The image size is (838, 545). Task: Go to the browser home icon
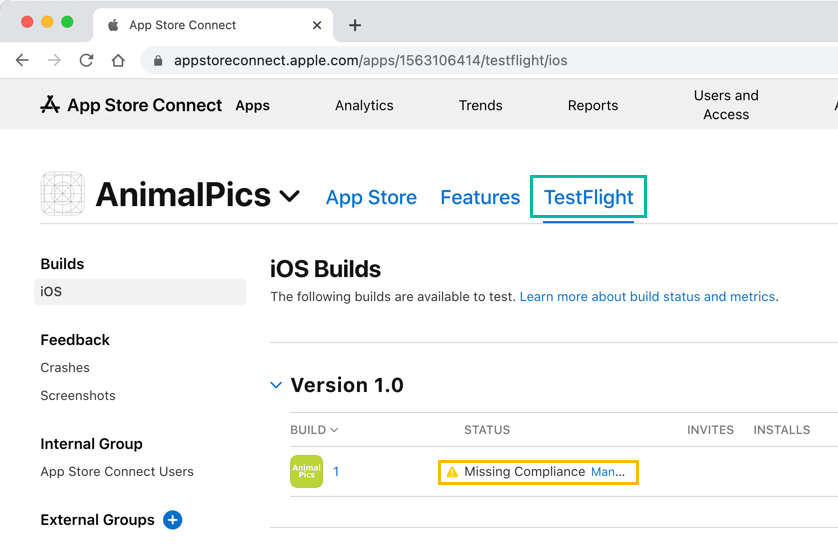(x=118, y=60)
